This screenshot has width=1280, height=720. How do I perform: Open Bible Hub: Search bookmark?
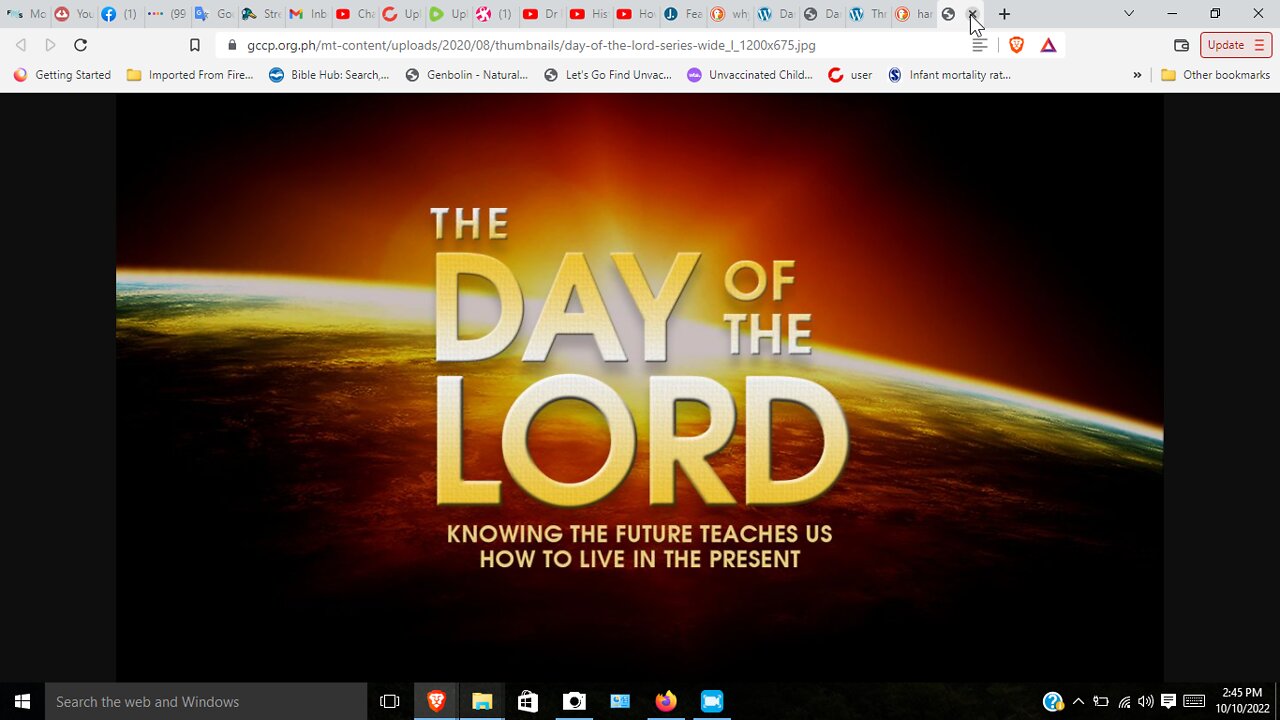pyautogui.click(x=329, y=75)
